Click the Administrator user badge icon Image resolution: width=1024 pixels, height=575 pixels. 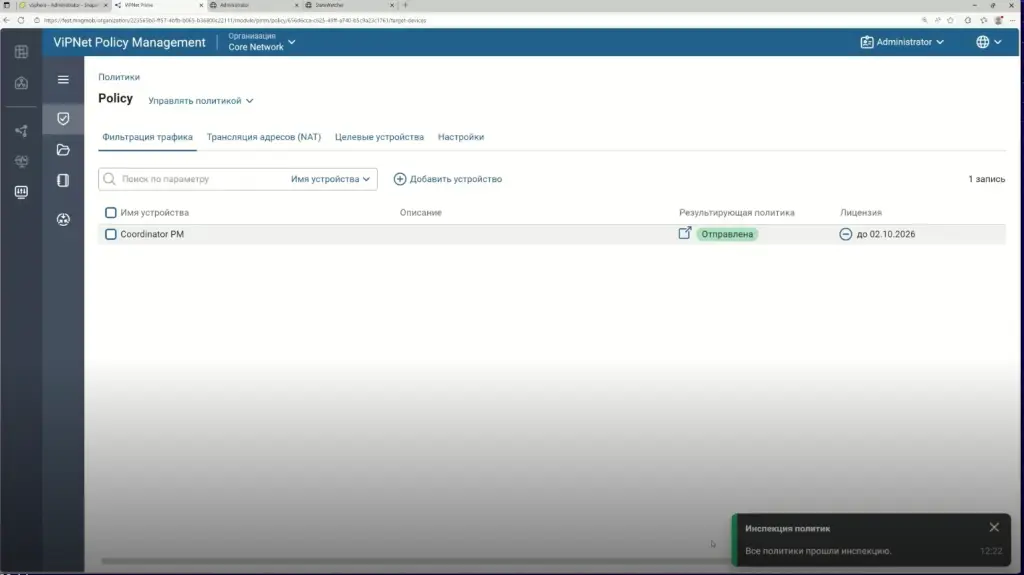coord(867,42)
